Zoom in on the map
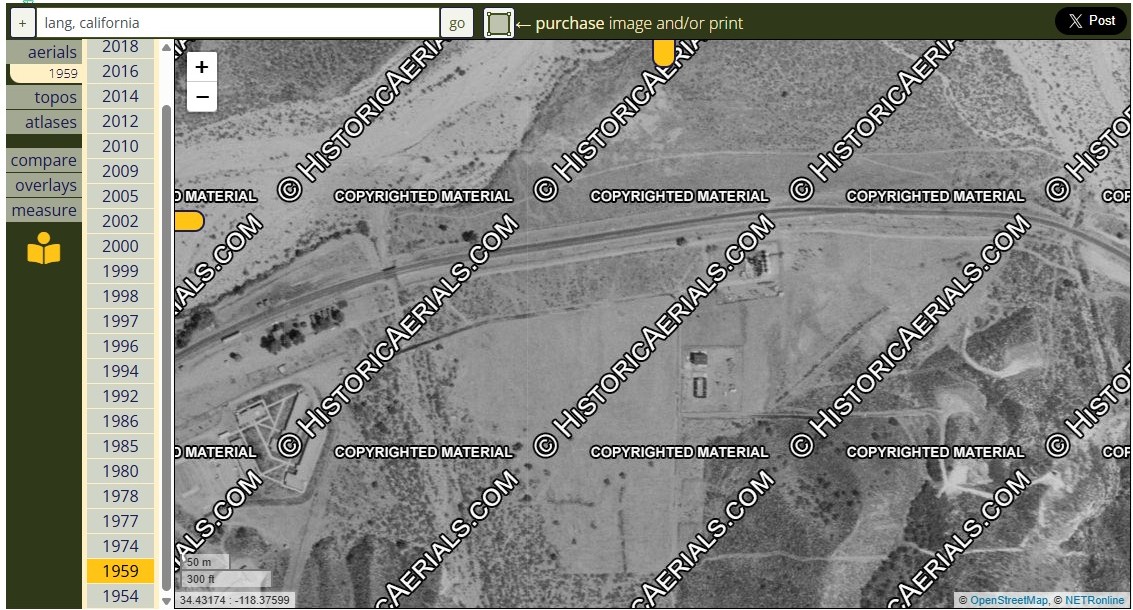Image resolution: width=1133 pixels, height=610 pixels. (202, 68)
